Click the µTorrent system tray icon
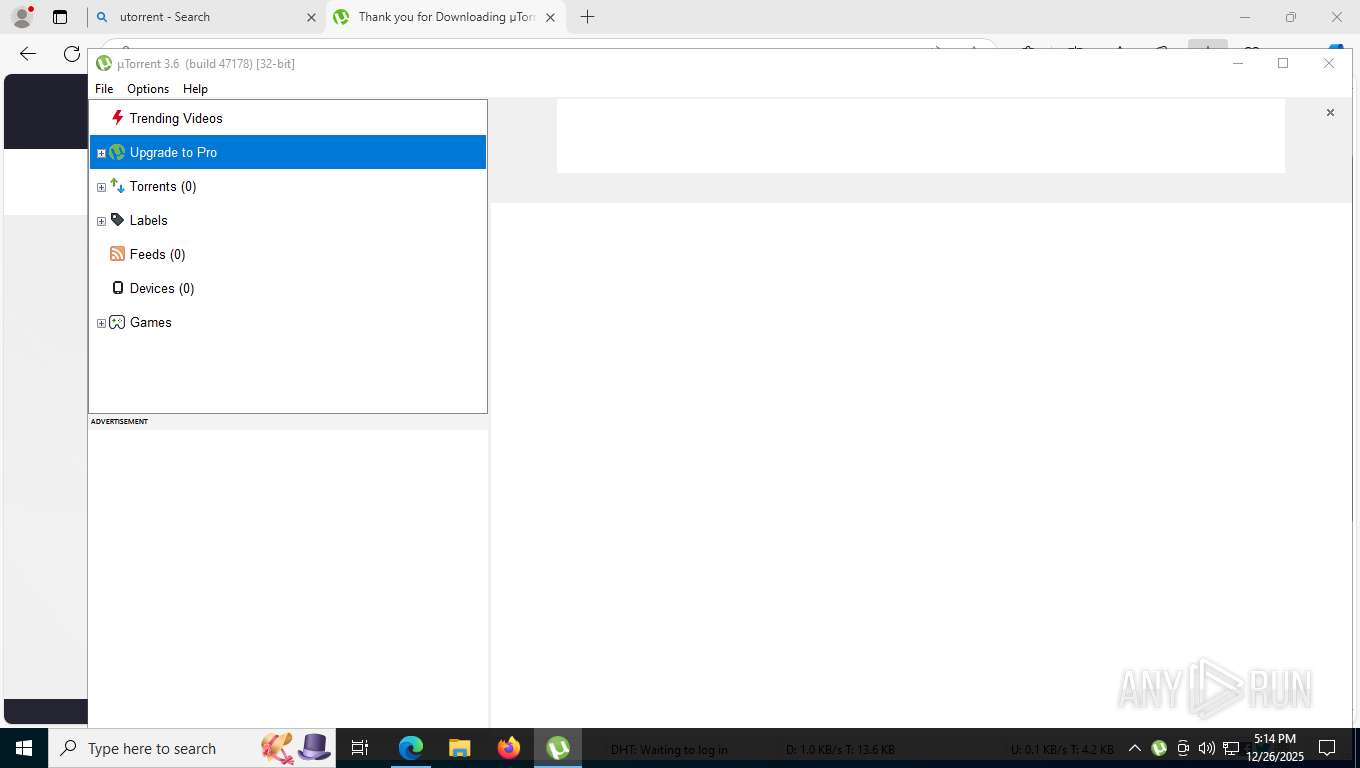The image size is (1360, 768). [x=1159, y=748]
